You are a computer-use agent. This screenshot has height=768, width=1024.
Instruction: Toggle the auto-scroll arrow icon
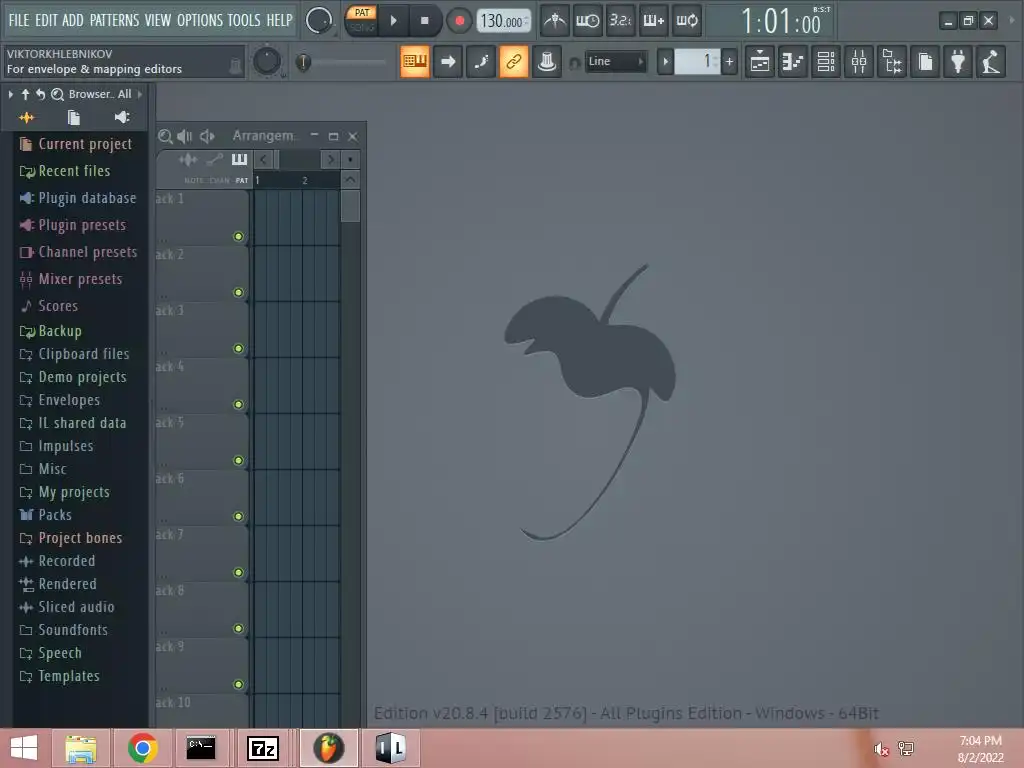click(x=448, y=62)
